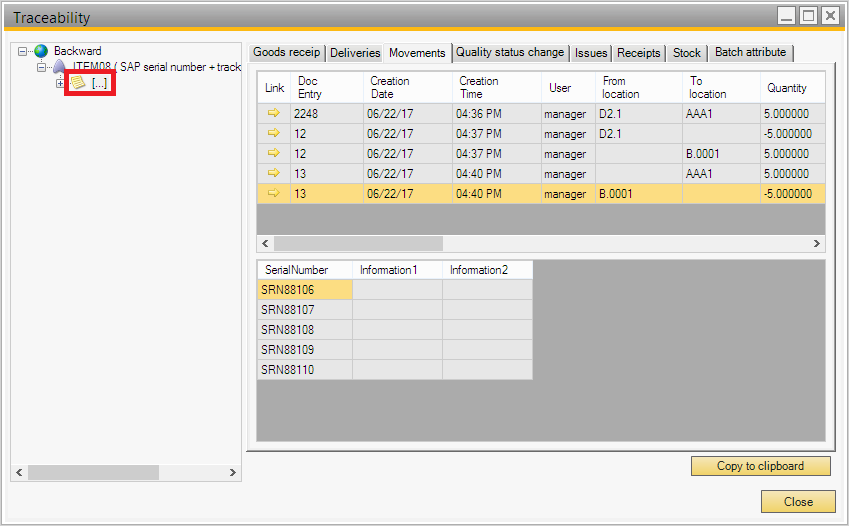849x526 pixels.
Task: Click the Backward globe icon in tree
Action: [x=41, y=51]
